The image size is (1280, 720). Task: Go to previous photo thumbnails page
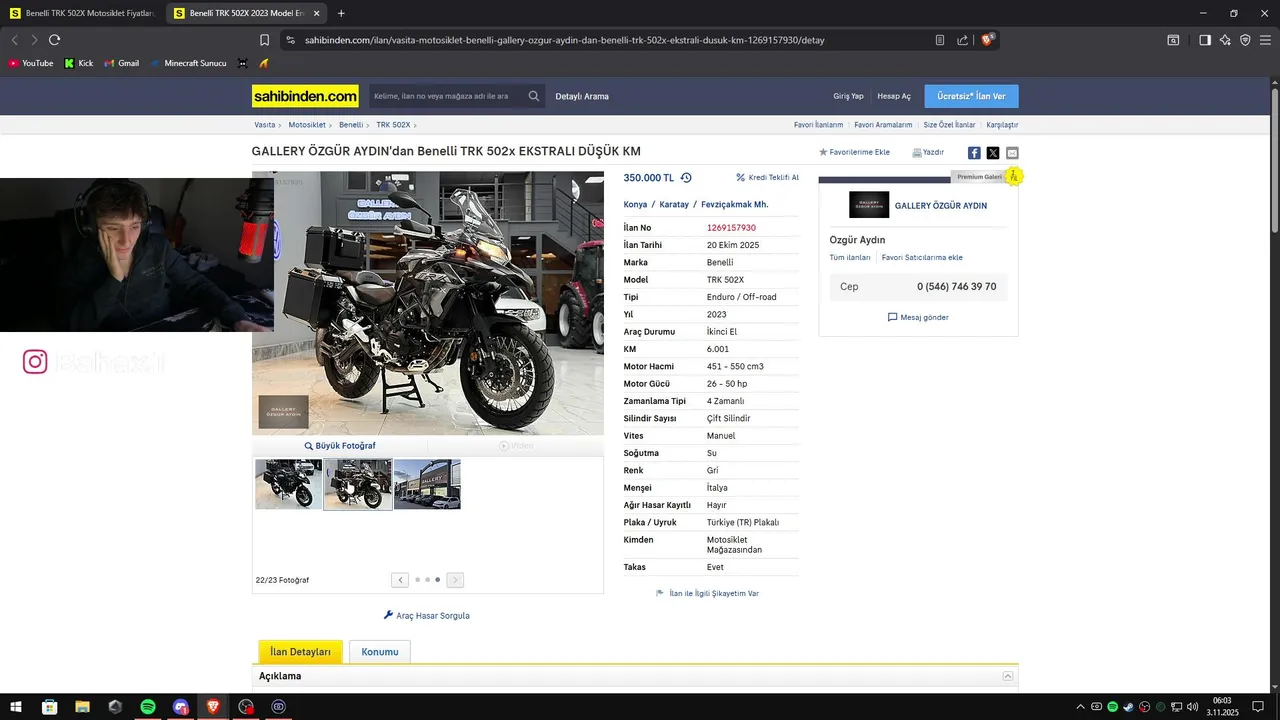pos(400,580)
